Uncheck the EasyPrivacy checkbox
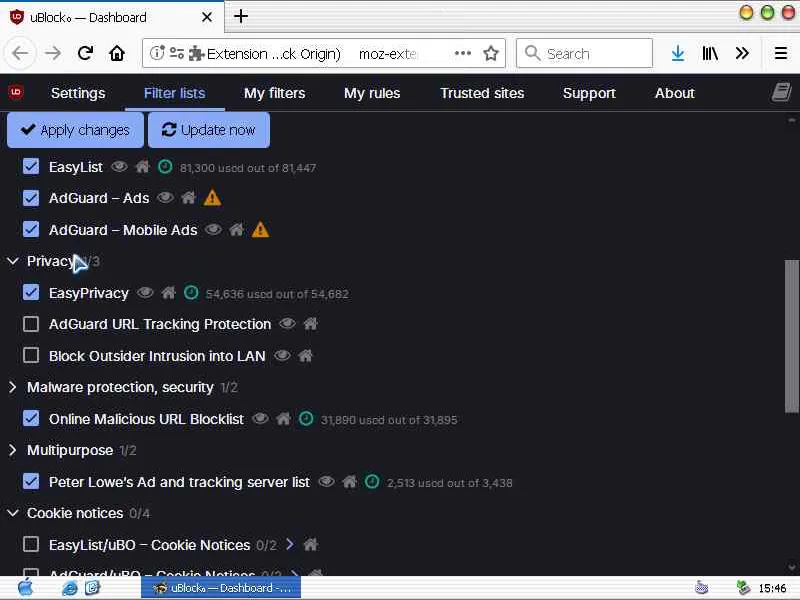The width and height of the screenshot is (800, 600). 31,292
